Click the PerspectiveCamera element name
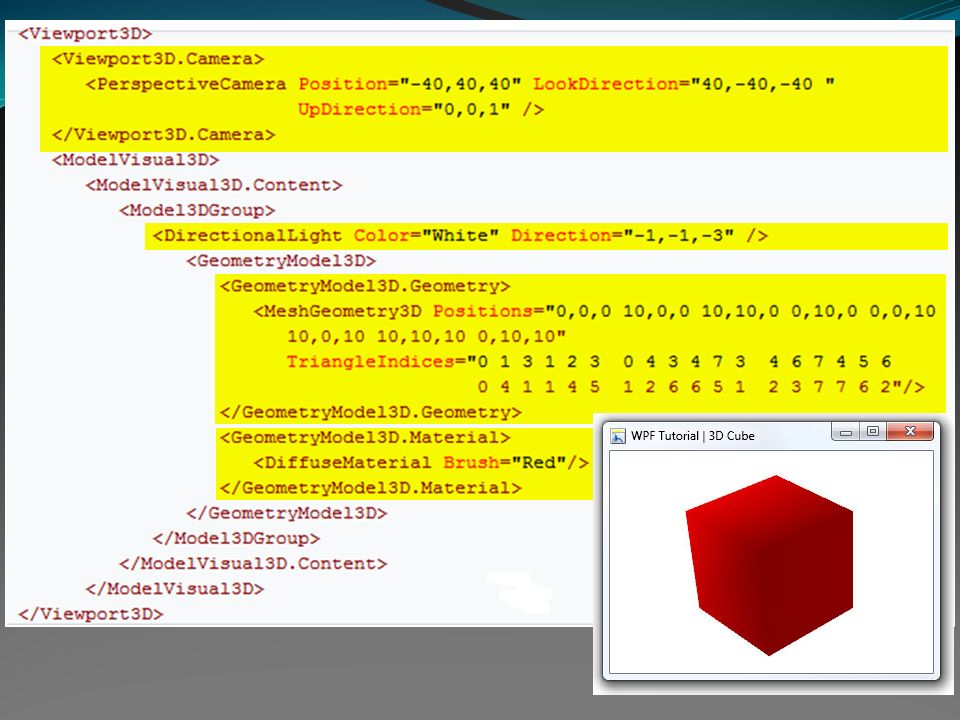The width and height of the screenshot is (960, 720). coord(192,84)
